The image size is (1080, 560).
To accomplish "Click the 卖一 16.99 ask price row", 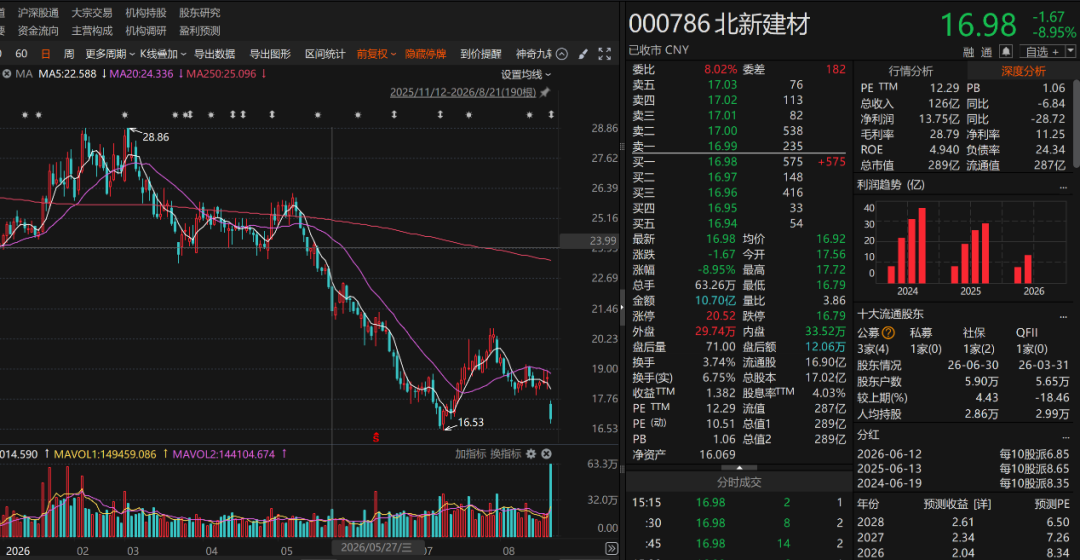I will coord(739,145).
